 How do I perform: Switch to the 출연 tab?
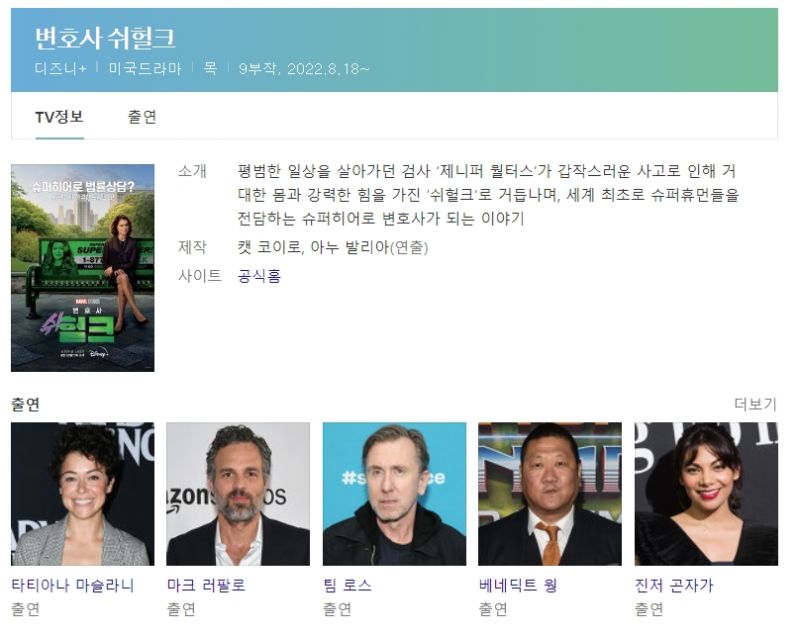point(142,117)
